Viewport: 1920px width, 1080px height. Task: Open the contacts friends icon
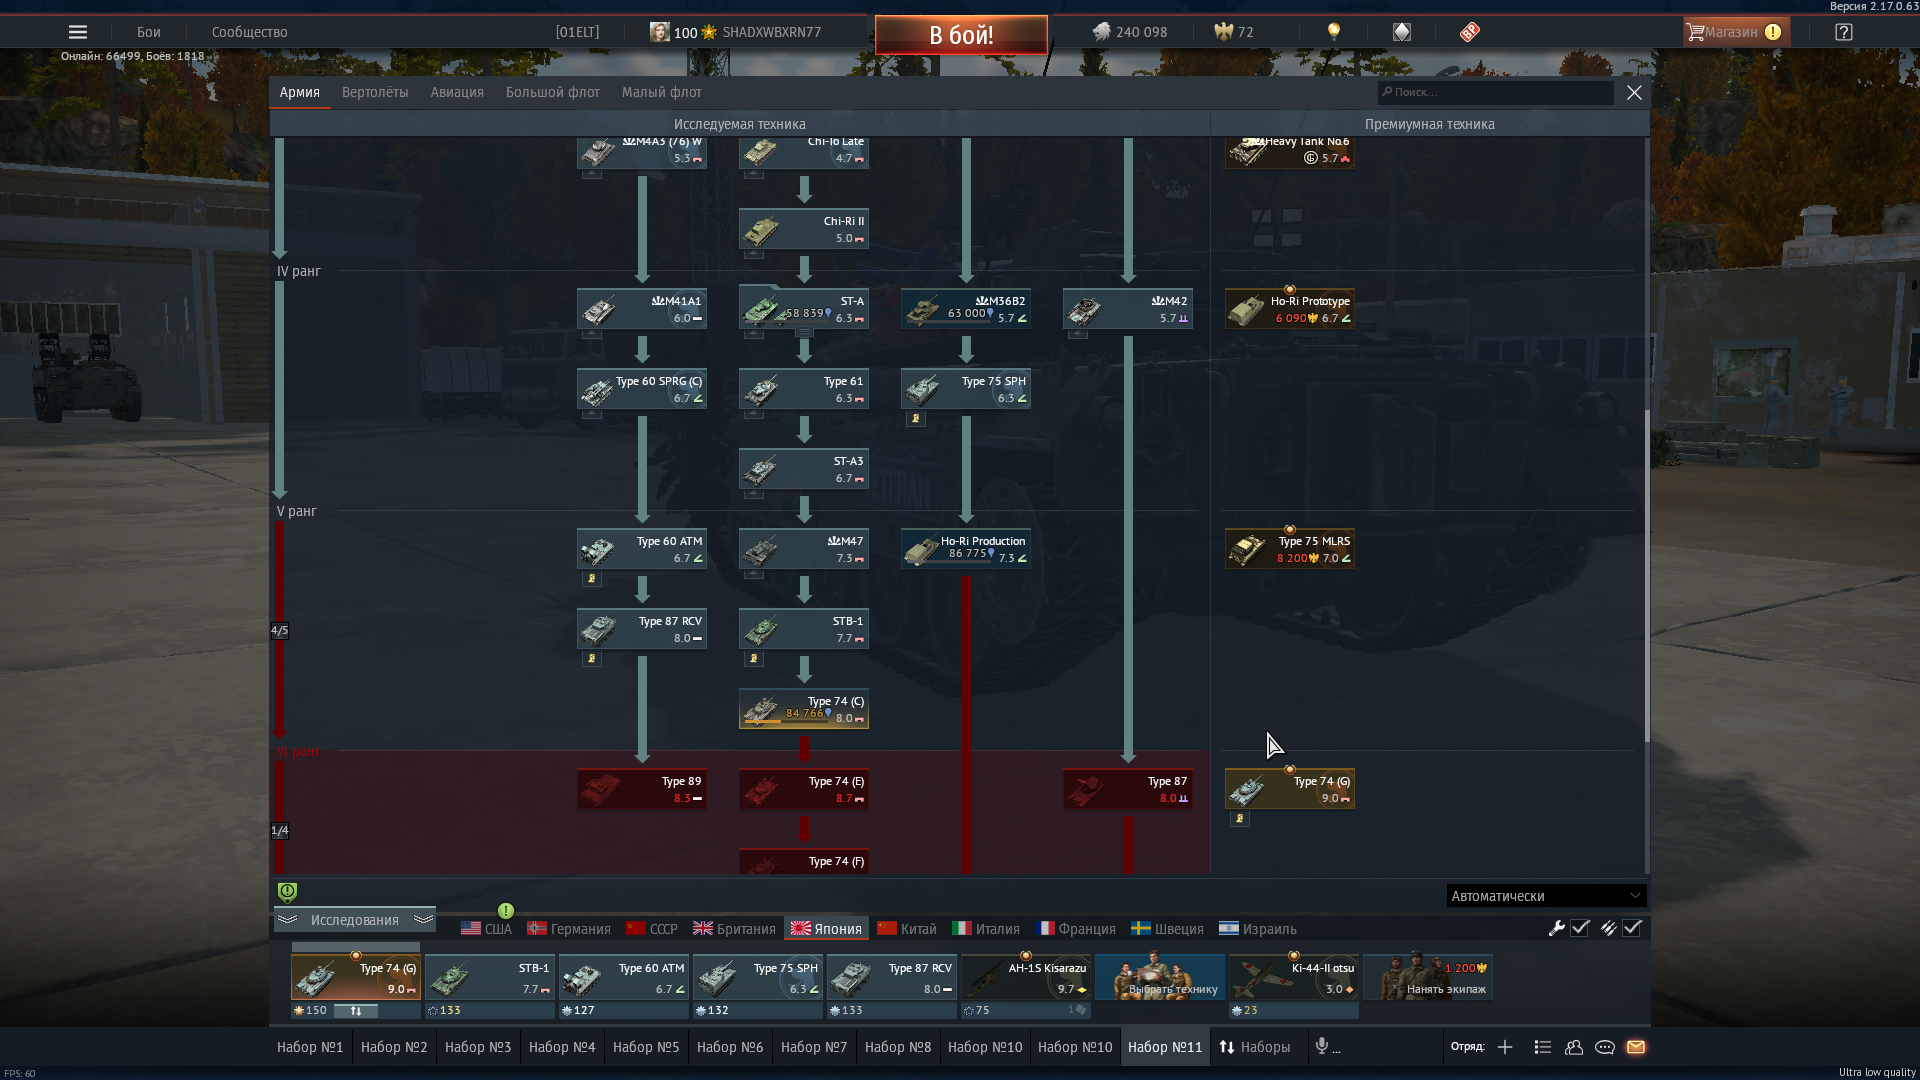pos(1573,1047)
